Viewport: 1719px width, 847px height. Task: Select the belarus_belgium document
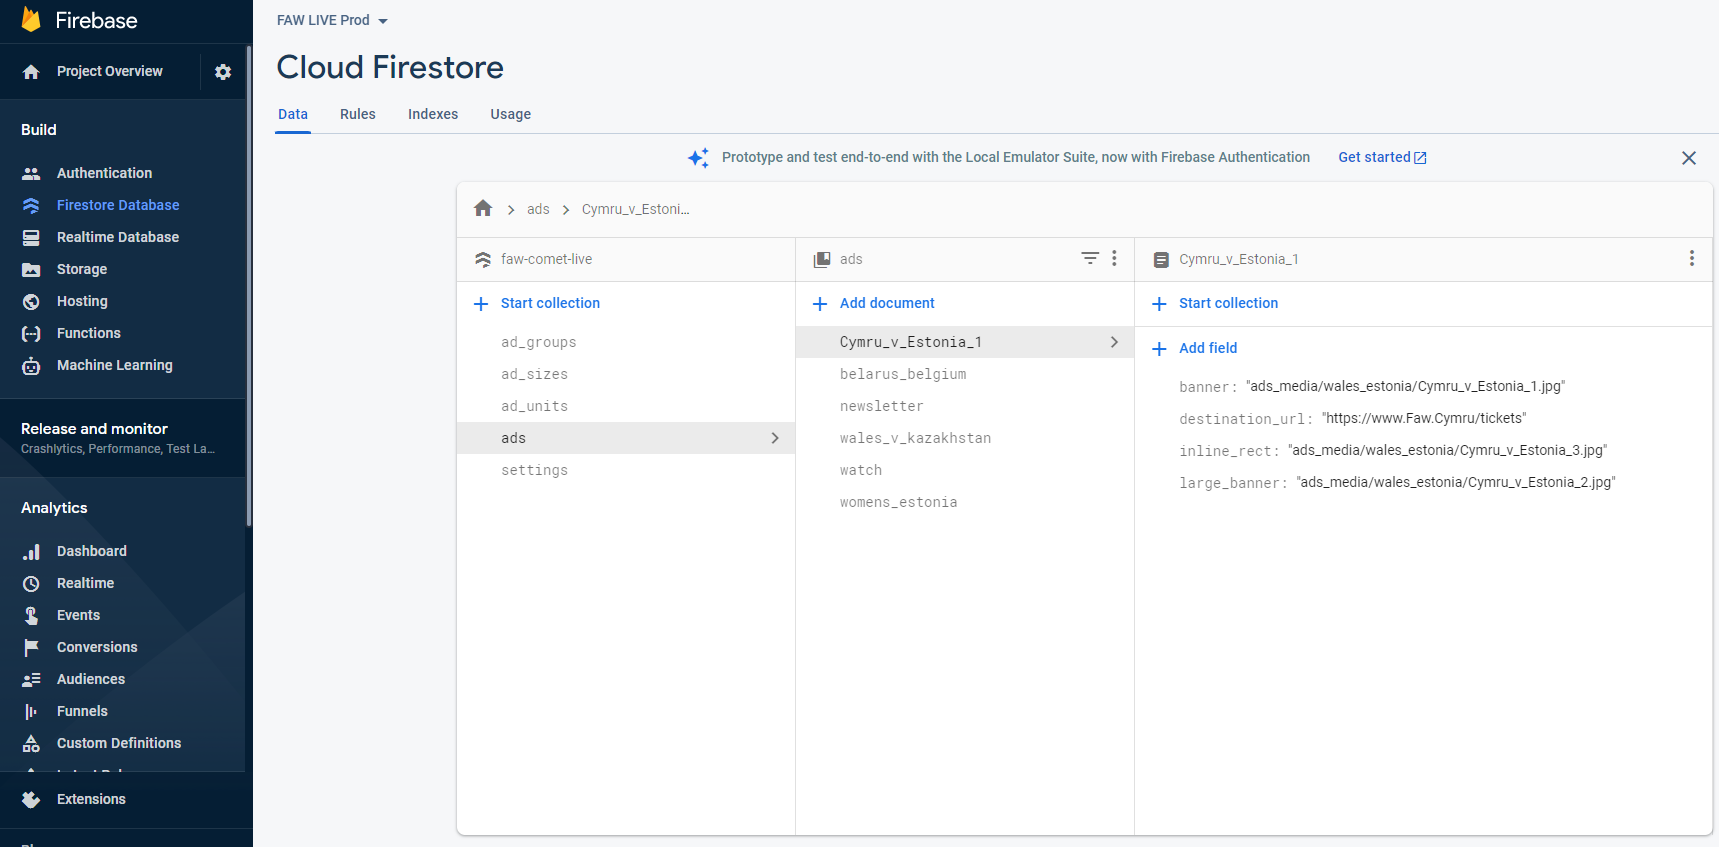(902, 374)
